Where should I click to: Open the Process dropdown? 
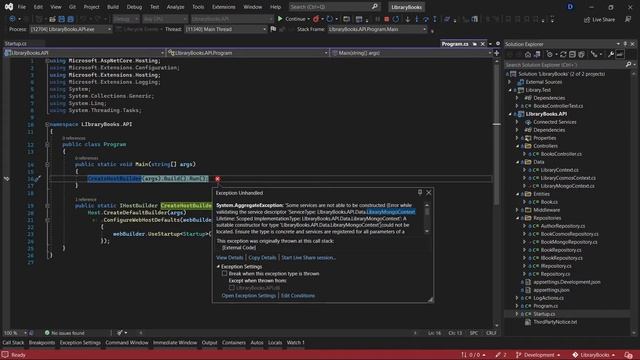click(x=71, y=29)
